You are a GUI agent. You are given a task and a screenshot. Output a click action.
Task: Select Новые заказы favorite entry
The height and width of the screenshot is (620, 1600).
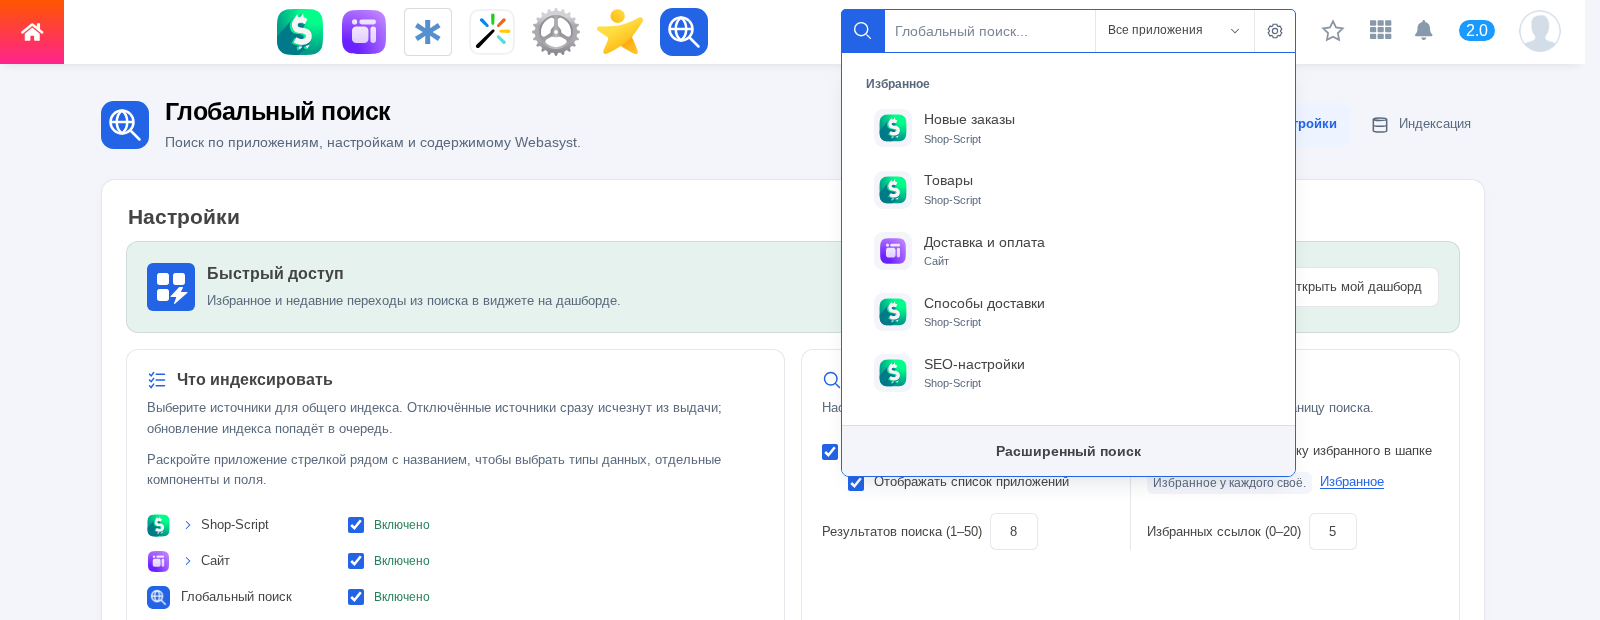pos(1068,128)
